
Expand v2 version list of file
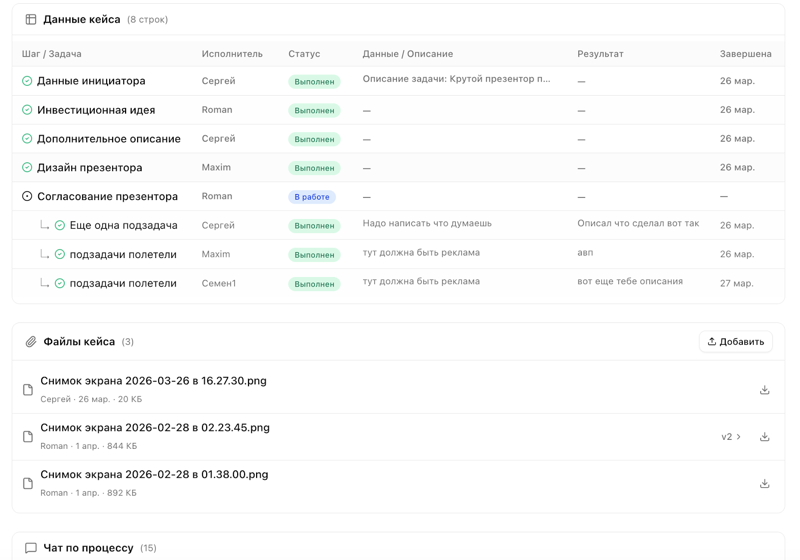731,437
